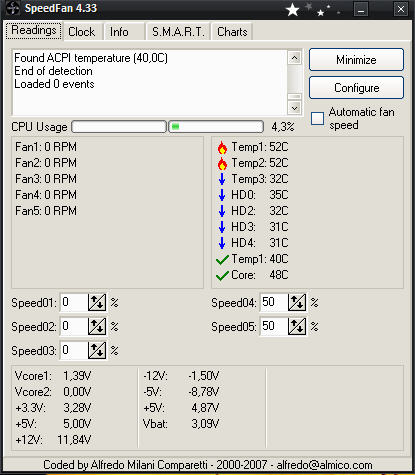Screen dimensions: 415x475
Task: Click the Speed03 value field
Action: pos(74,351)
